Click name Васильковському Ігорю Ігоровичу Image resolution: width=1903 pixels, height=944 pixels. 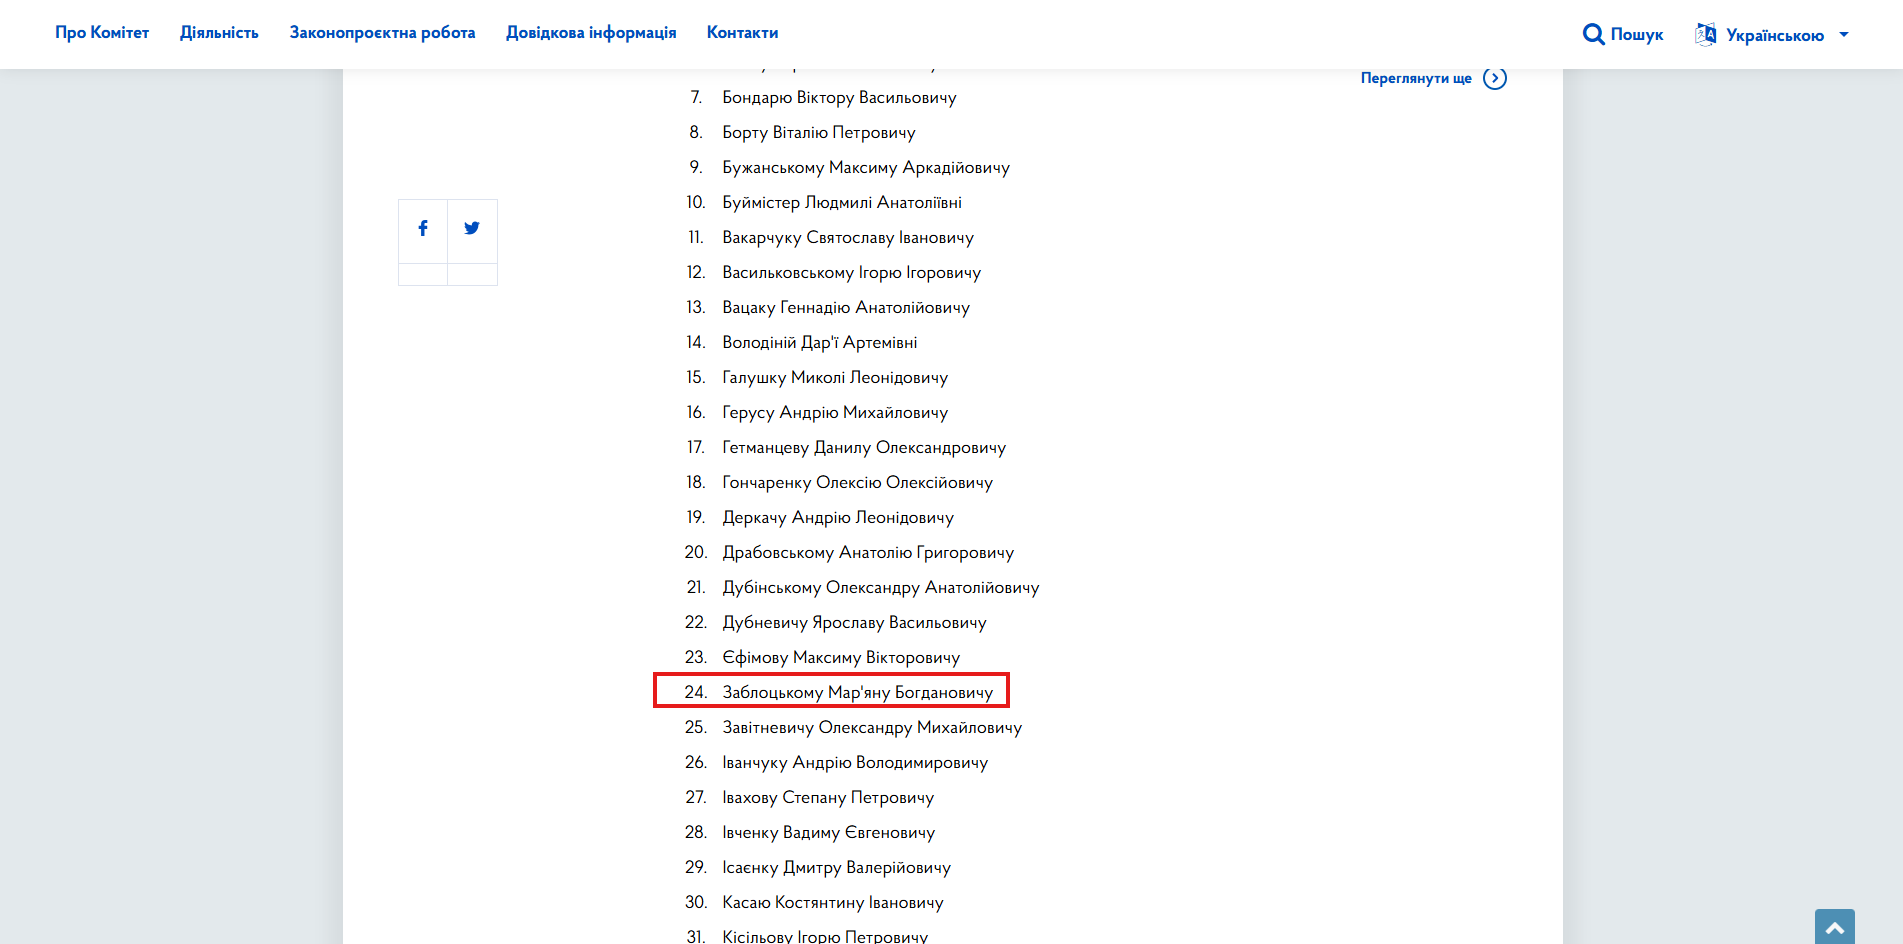tap(852, 273)
